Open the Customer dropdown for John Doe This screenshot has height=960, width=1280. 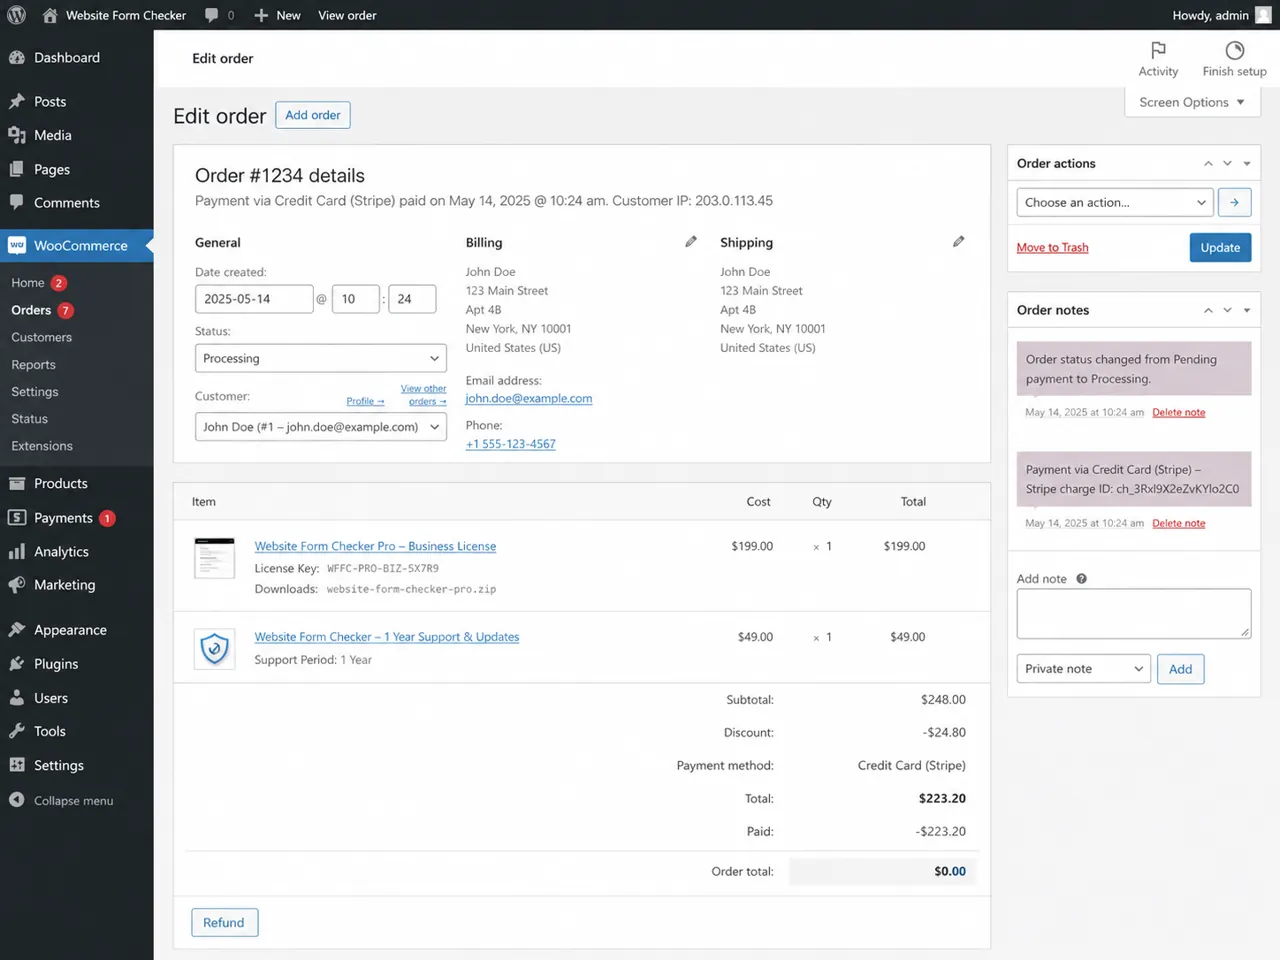pos(321,427)
